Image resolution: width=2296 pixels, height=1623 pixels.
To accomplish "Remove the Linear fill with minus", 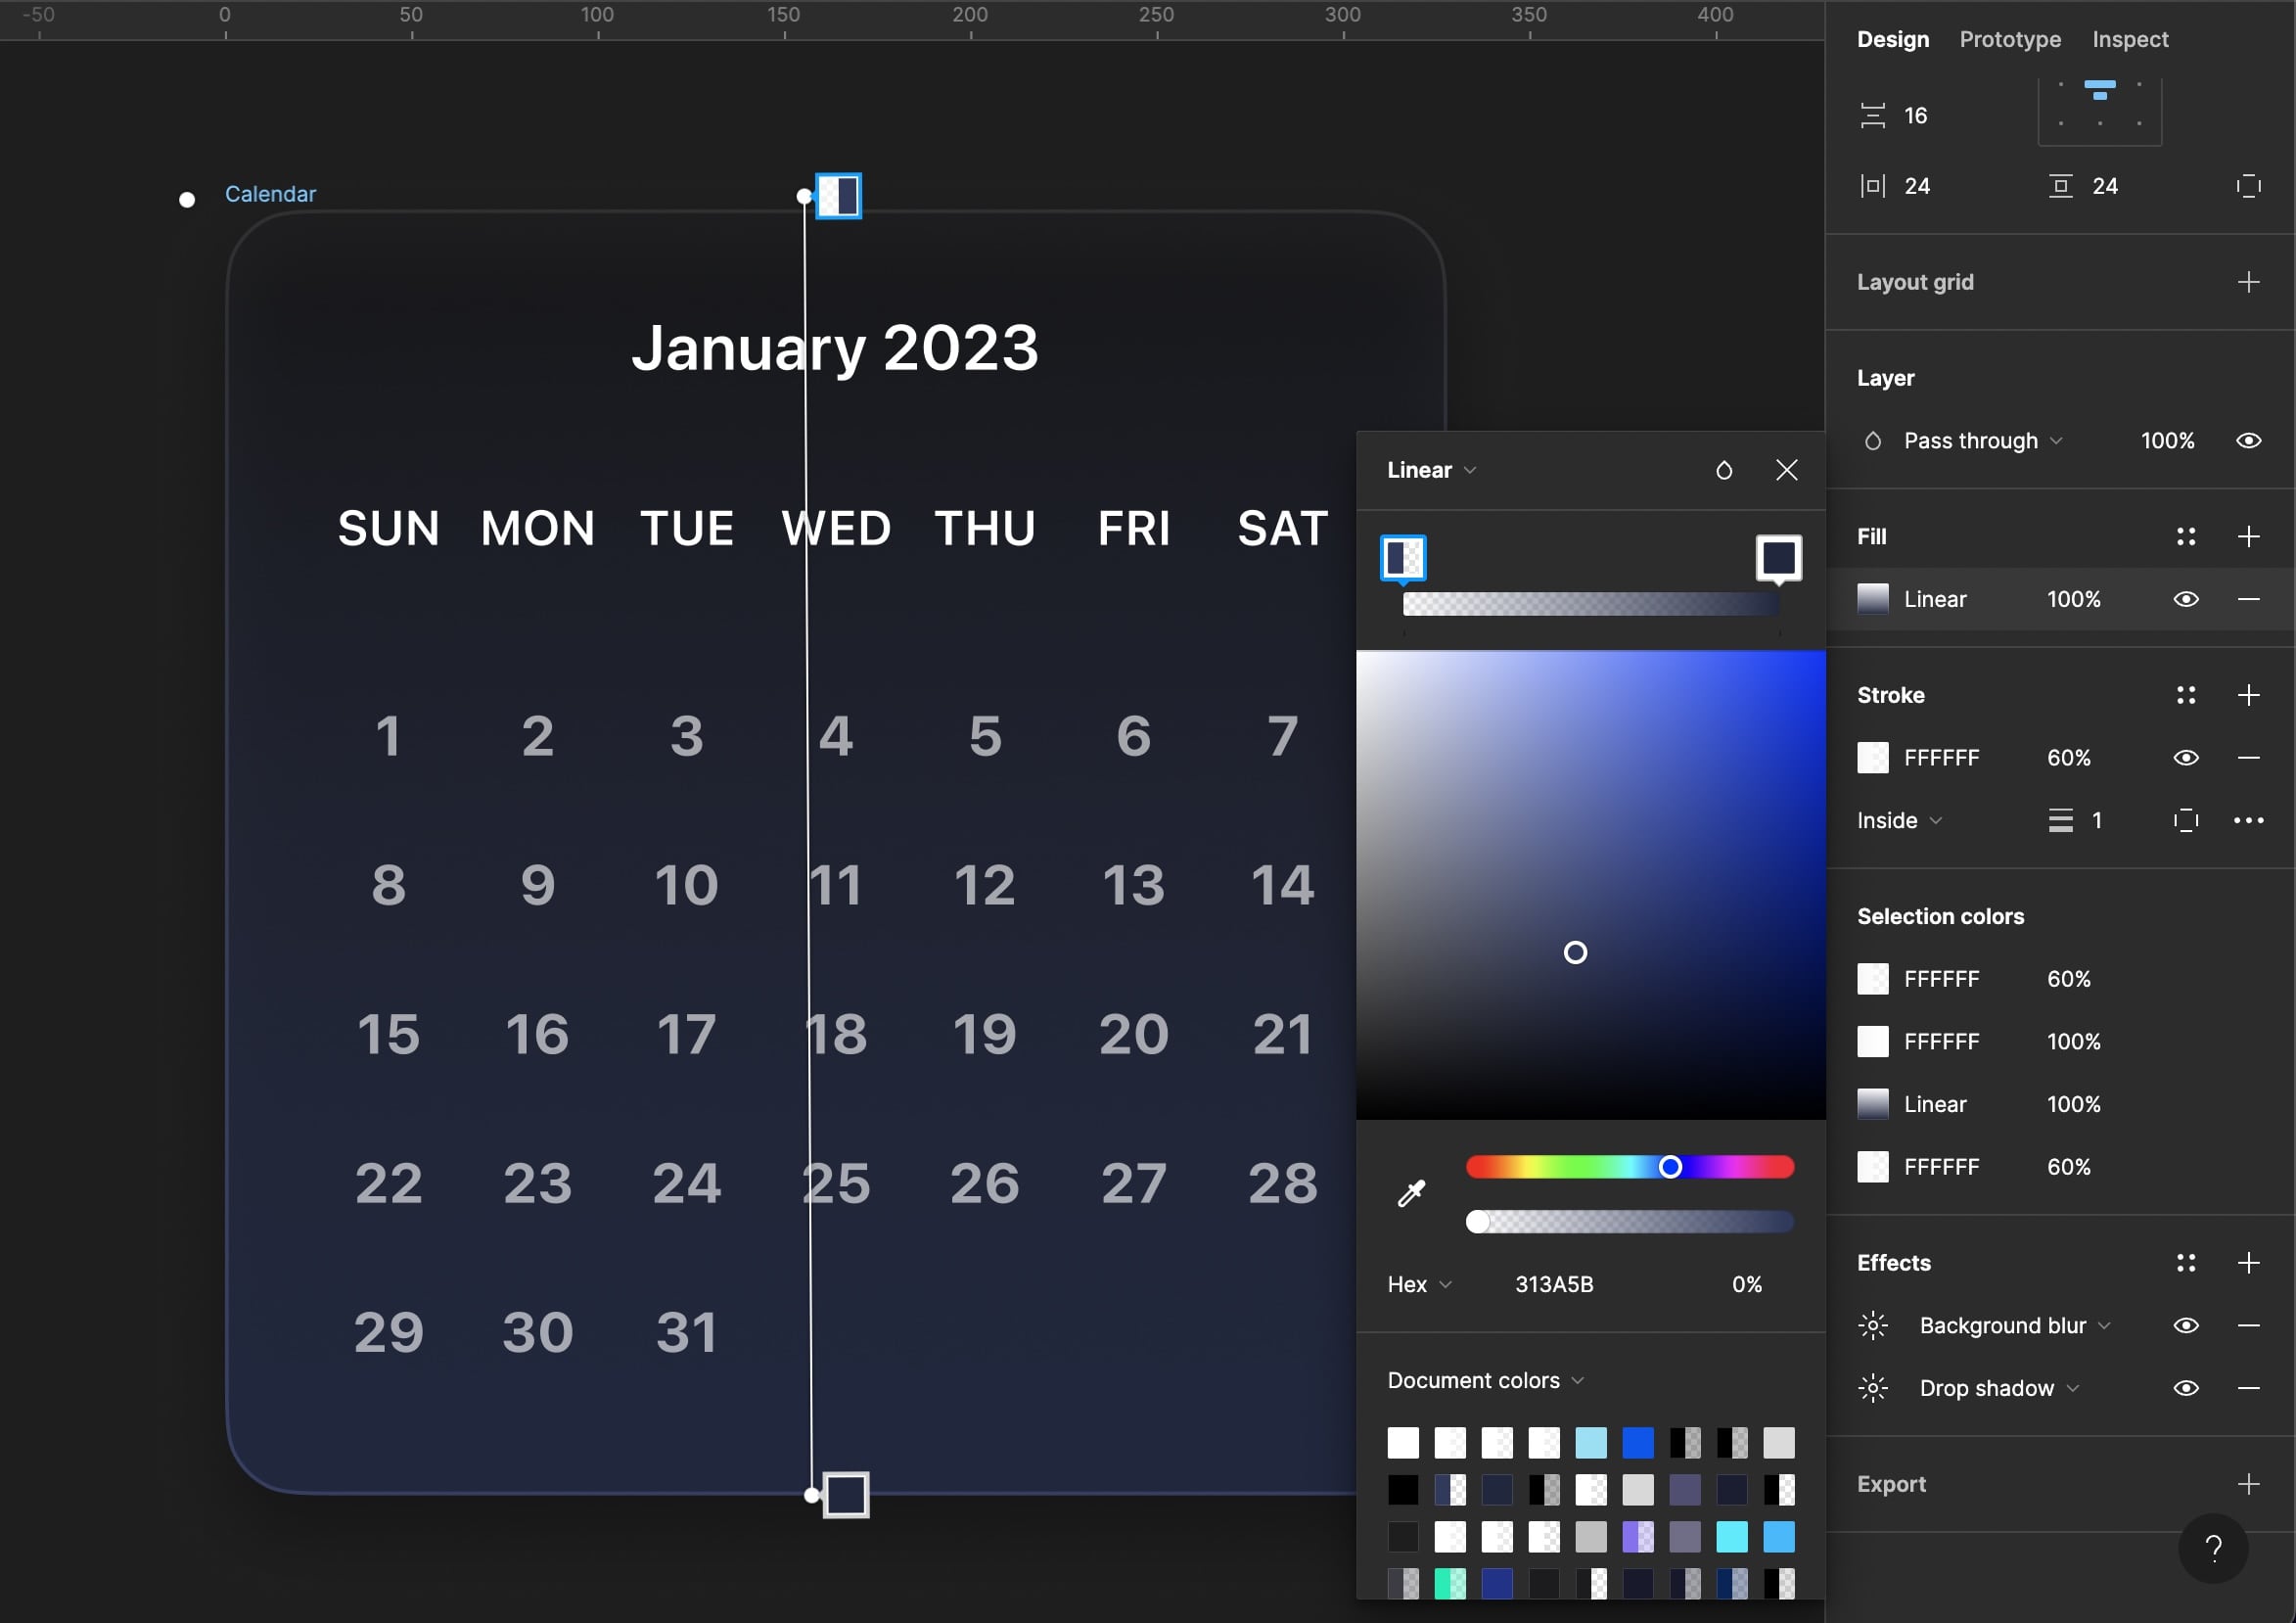I will point(2247,599).
